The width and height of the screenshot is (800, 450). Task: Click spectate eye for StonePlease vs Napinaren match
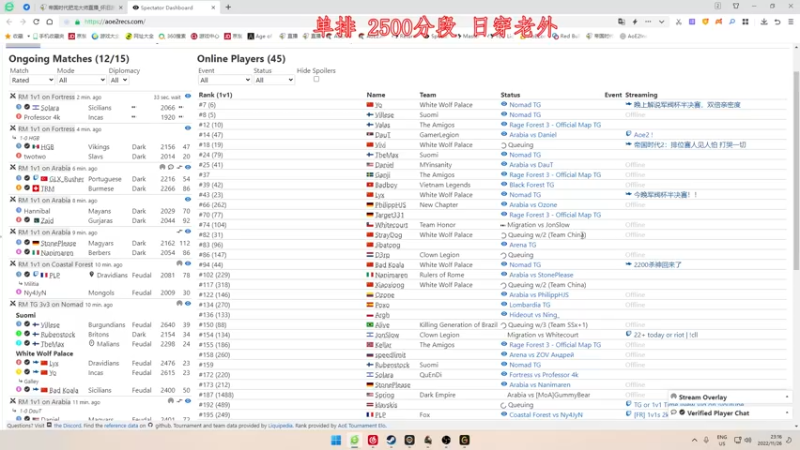[188, 232]
